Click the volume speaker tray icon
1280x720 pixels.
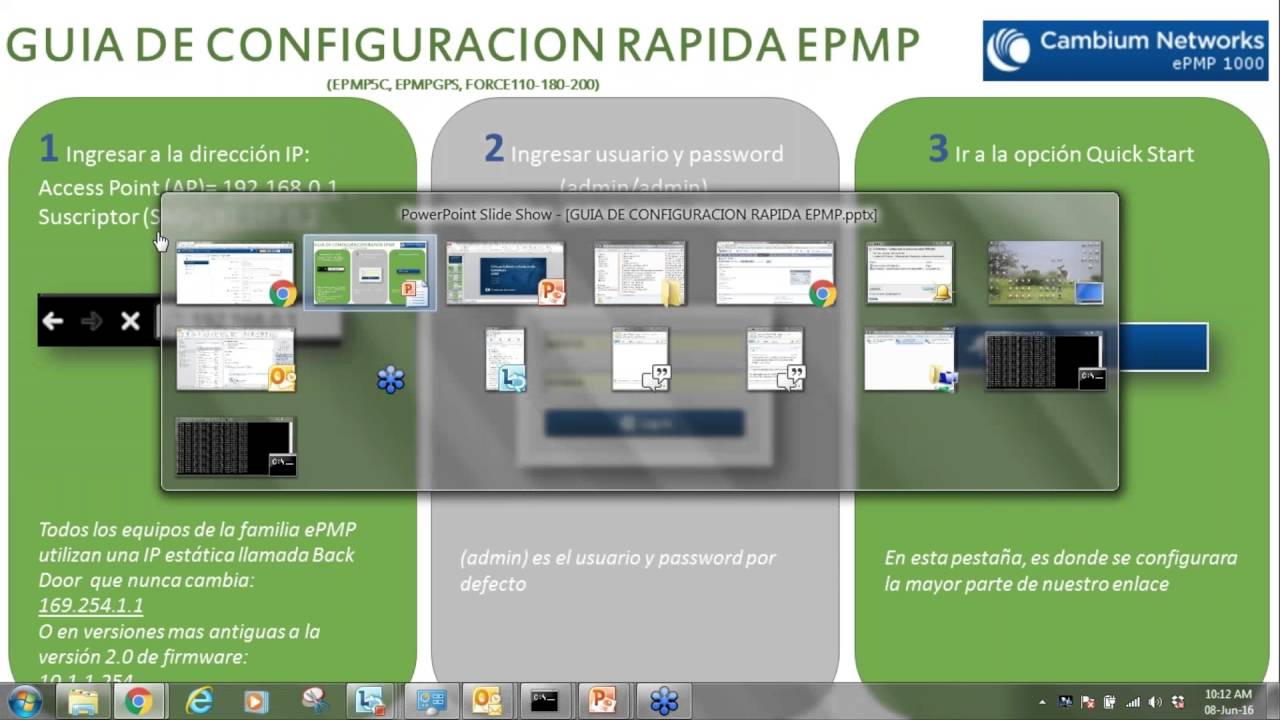point(1155,702)
